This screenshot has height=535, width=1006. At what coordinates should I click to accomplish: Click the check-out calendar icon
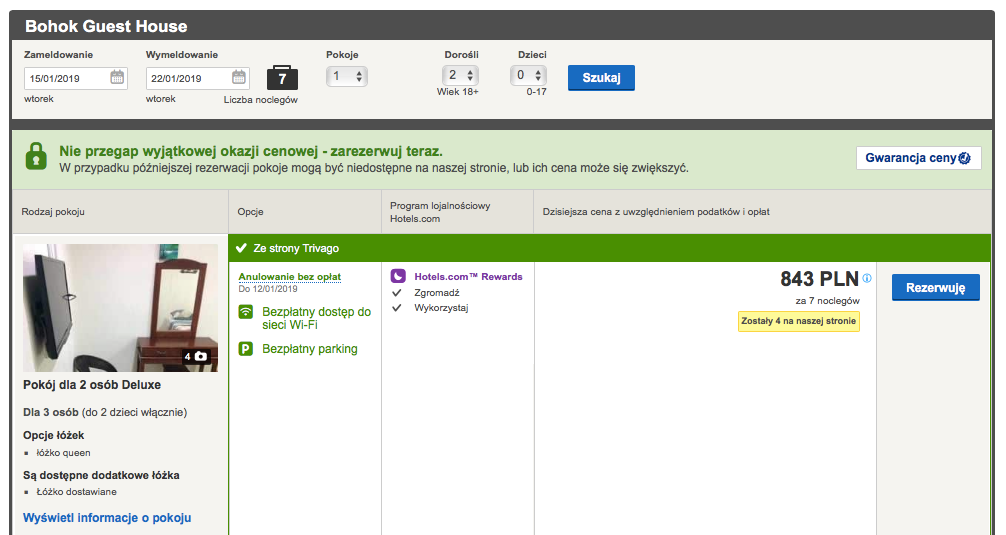[x=239, y=77]
